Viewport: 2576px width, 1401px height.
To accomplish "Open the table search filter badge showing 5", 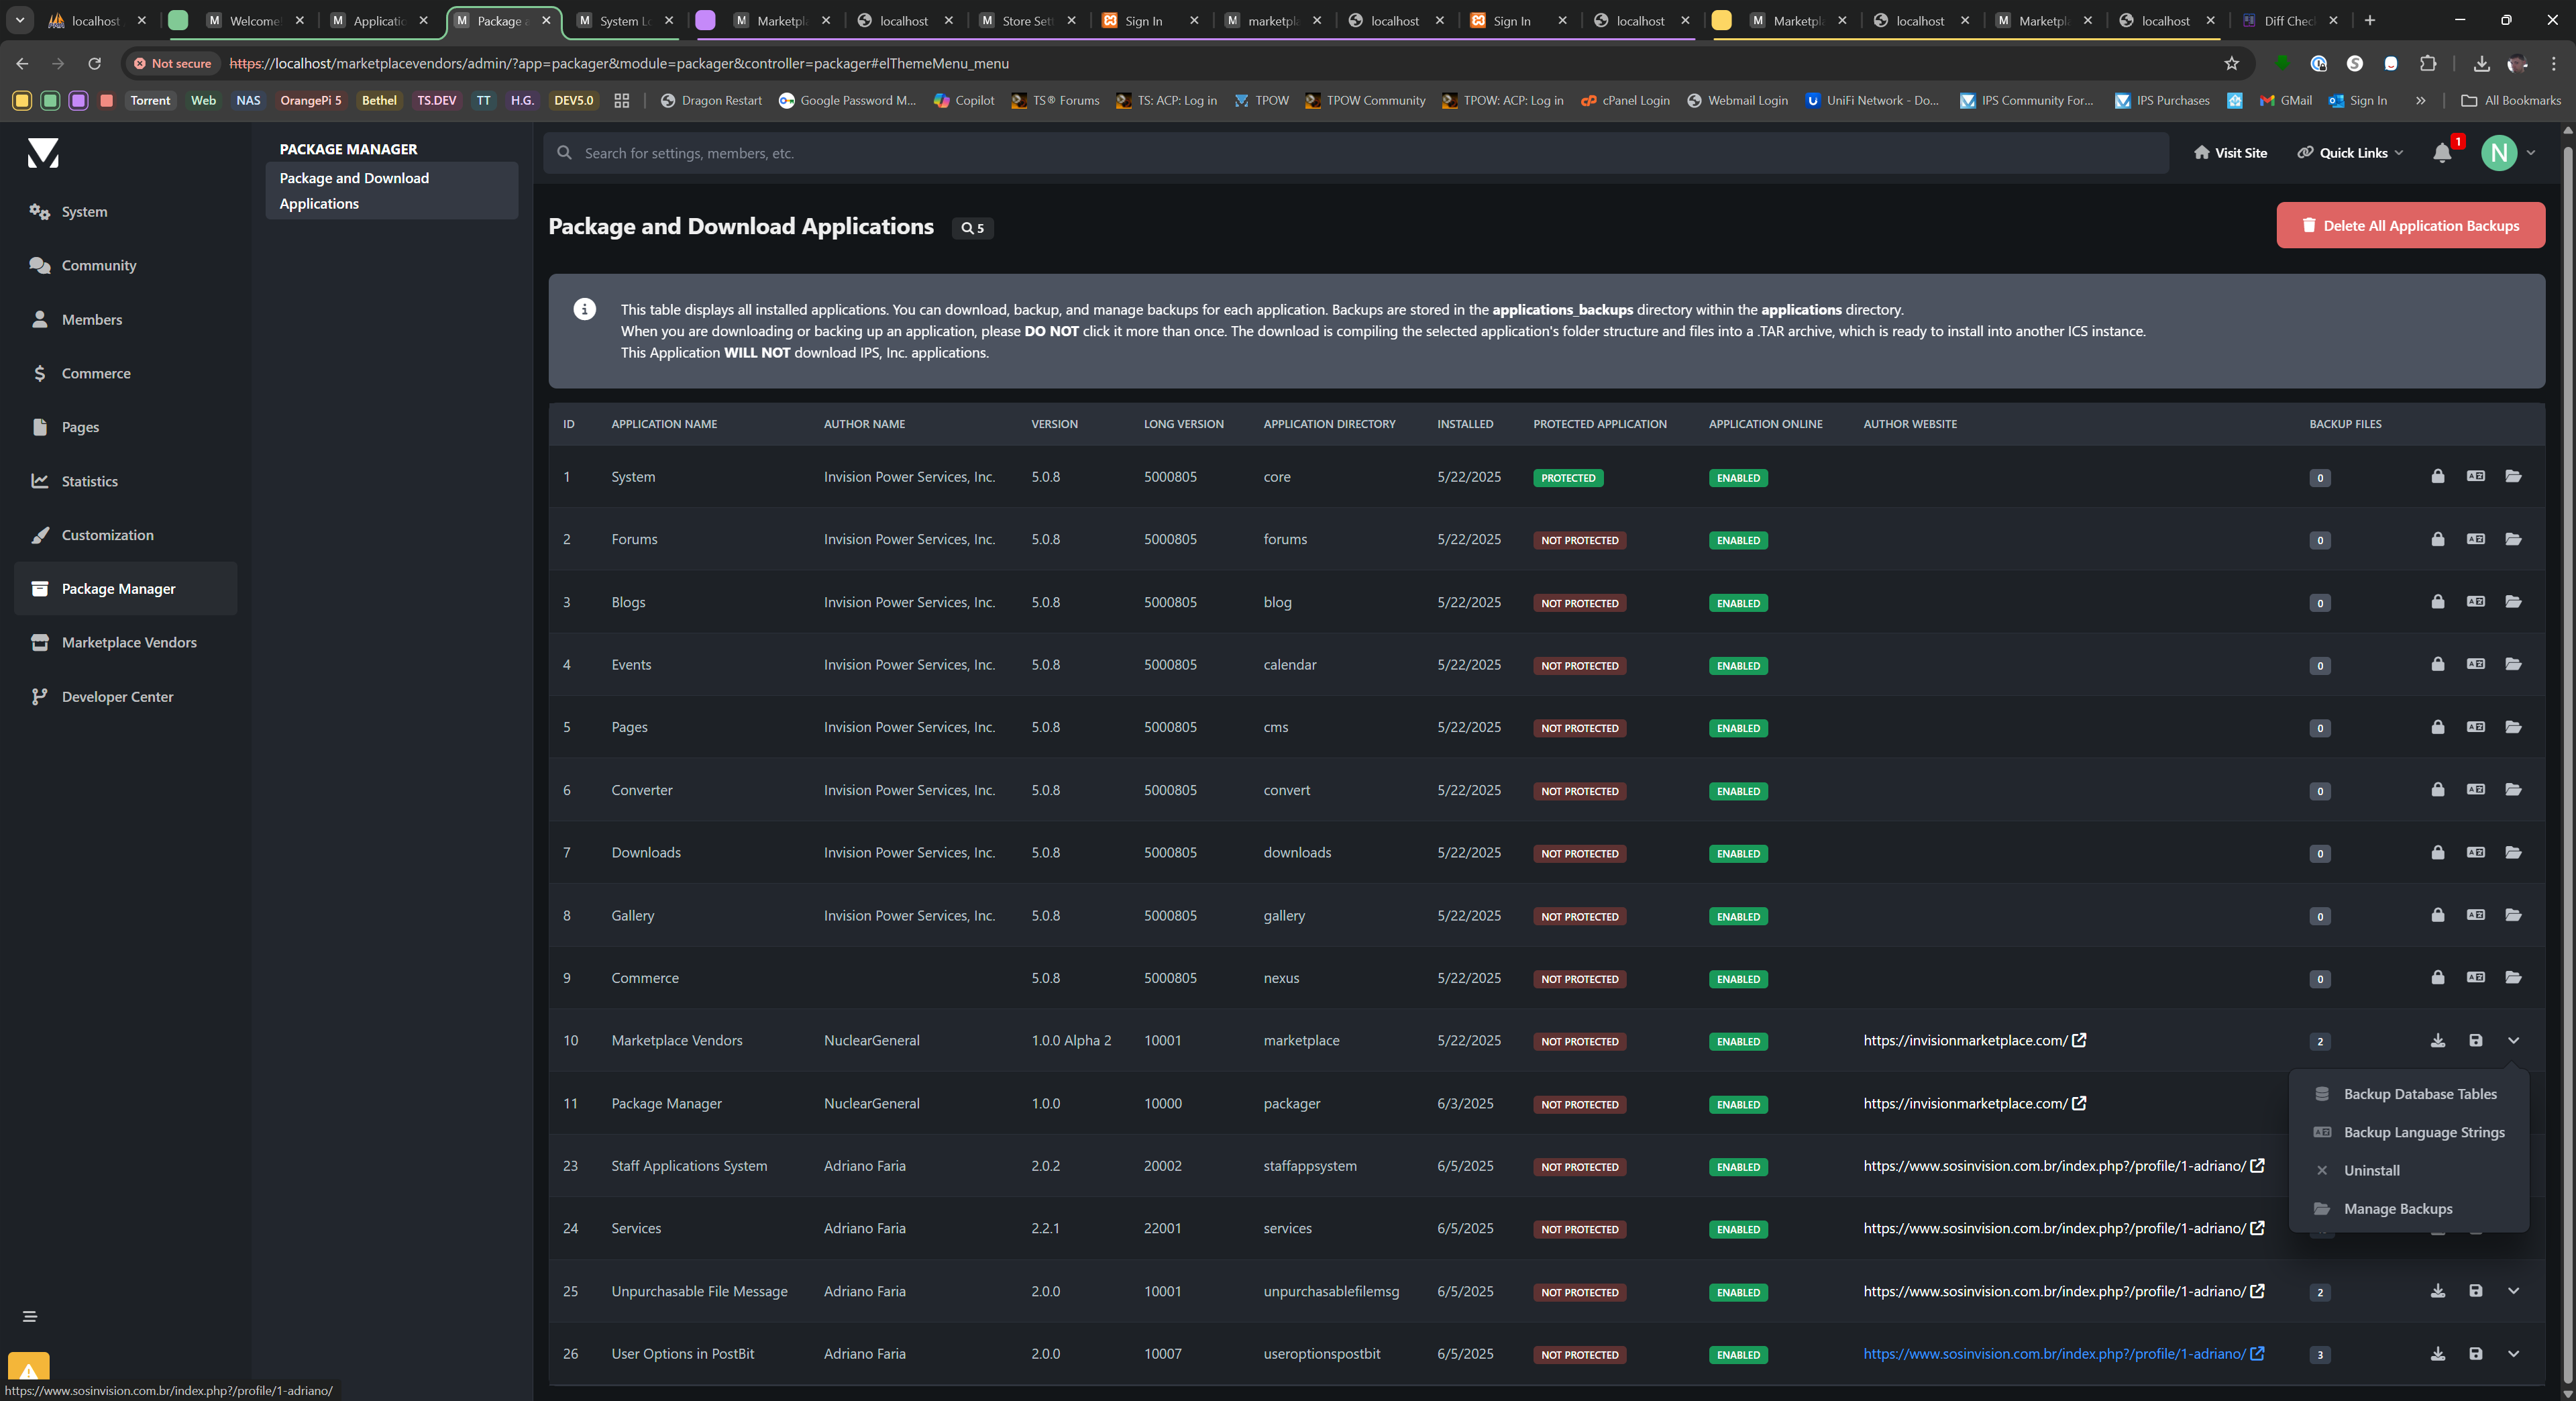I will click(973, 228).
